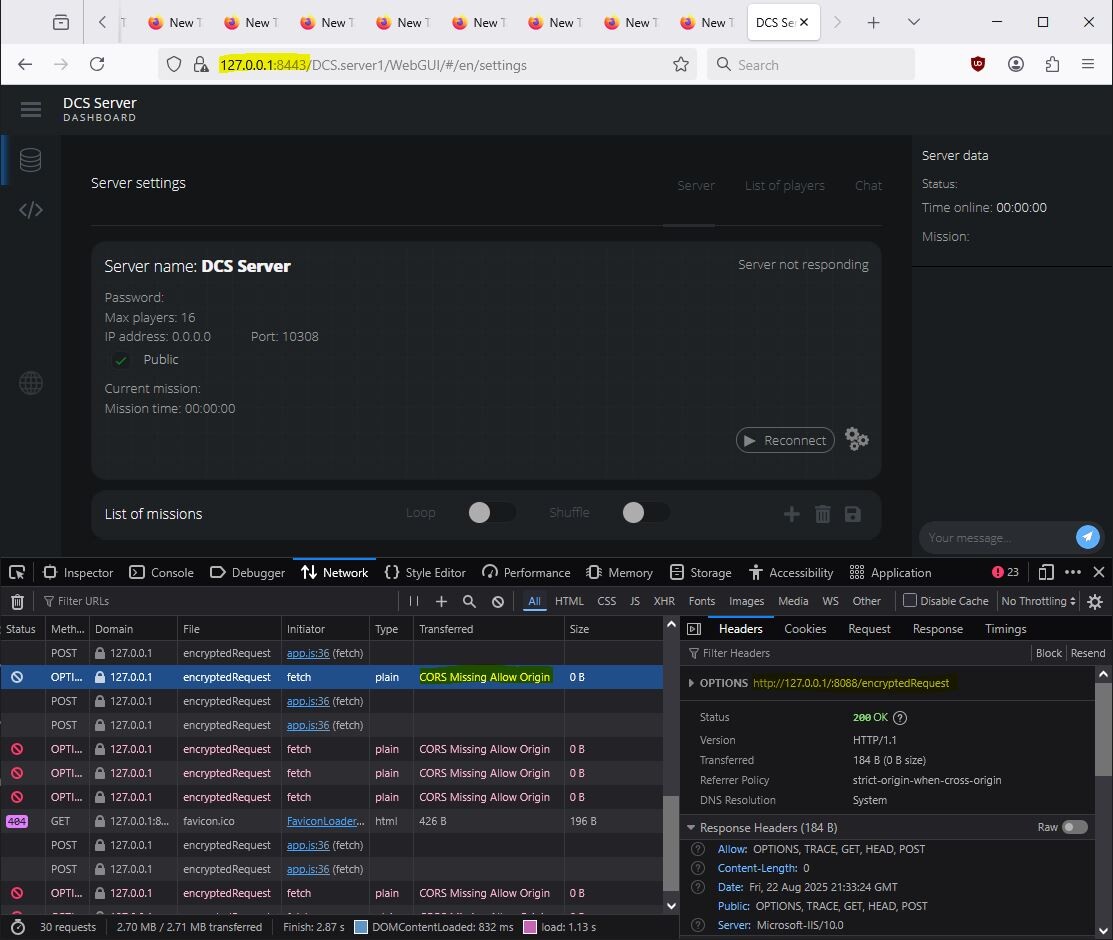
Task: Clear network log with trash icon
Action: point(18,601)
